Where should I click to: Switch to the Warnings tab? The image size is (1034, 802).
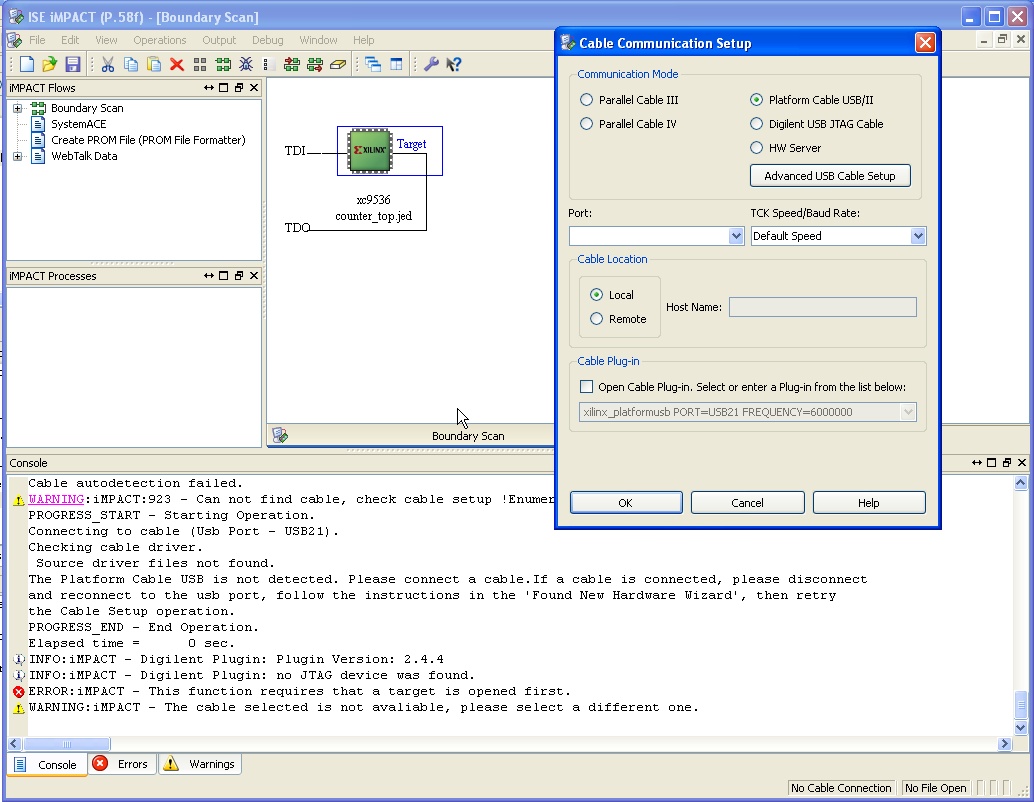click(x=200, y=764)
